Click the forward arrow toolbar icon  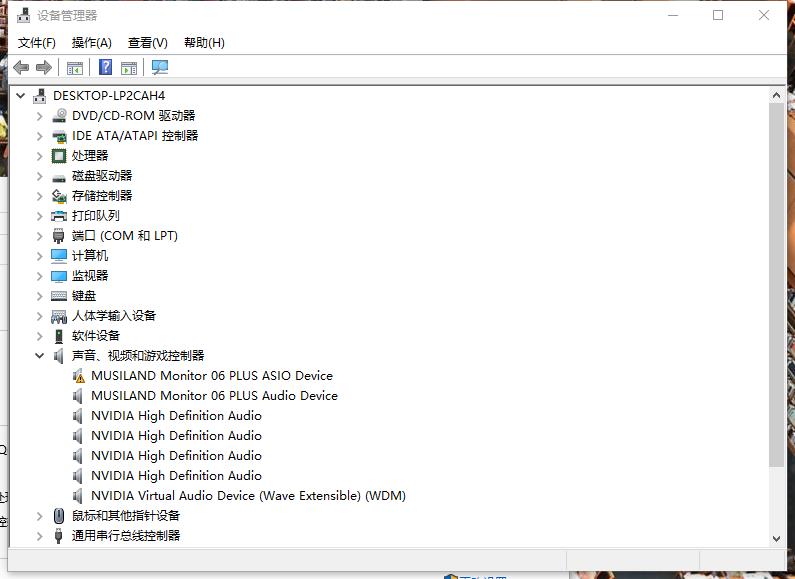[43, 67]
